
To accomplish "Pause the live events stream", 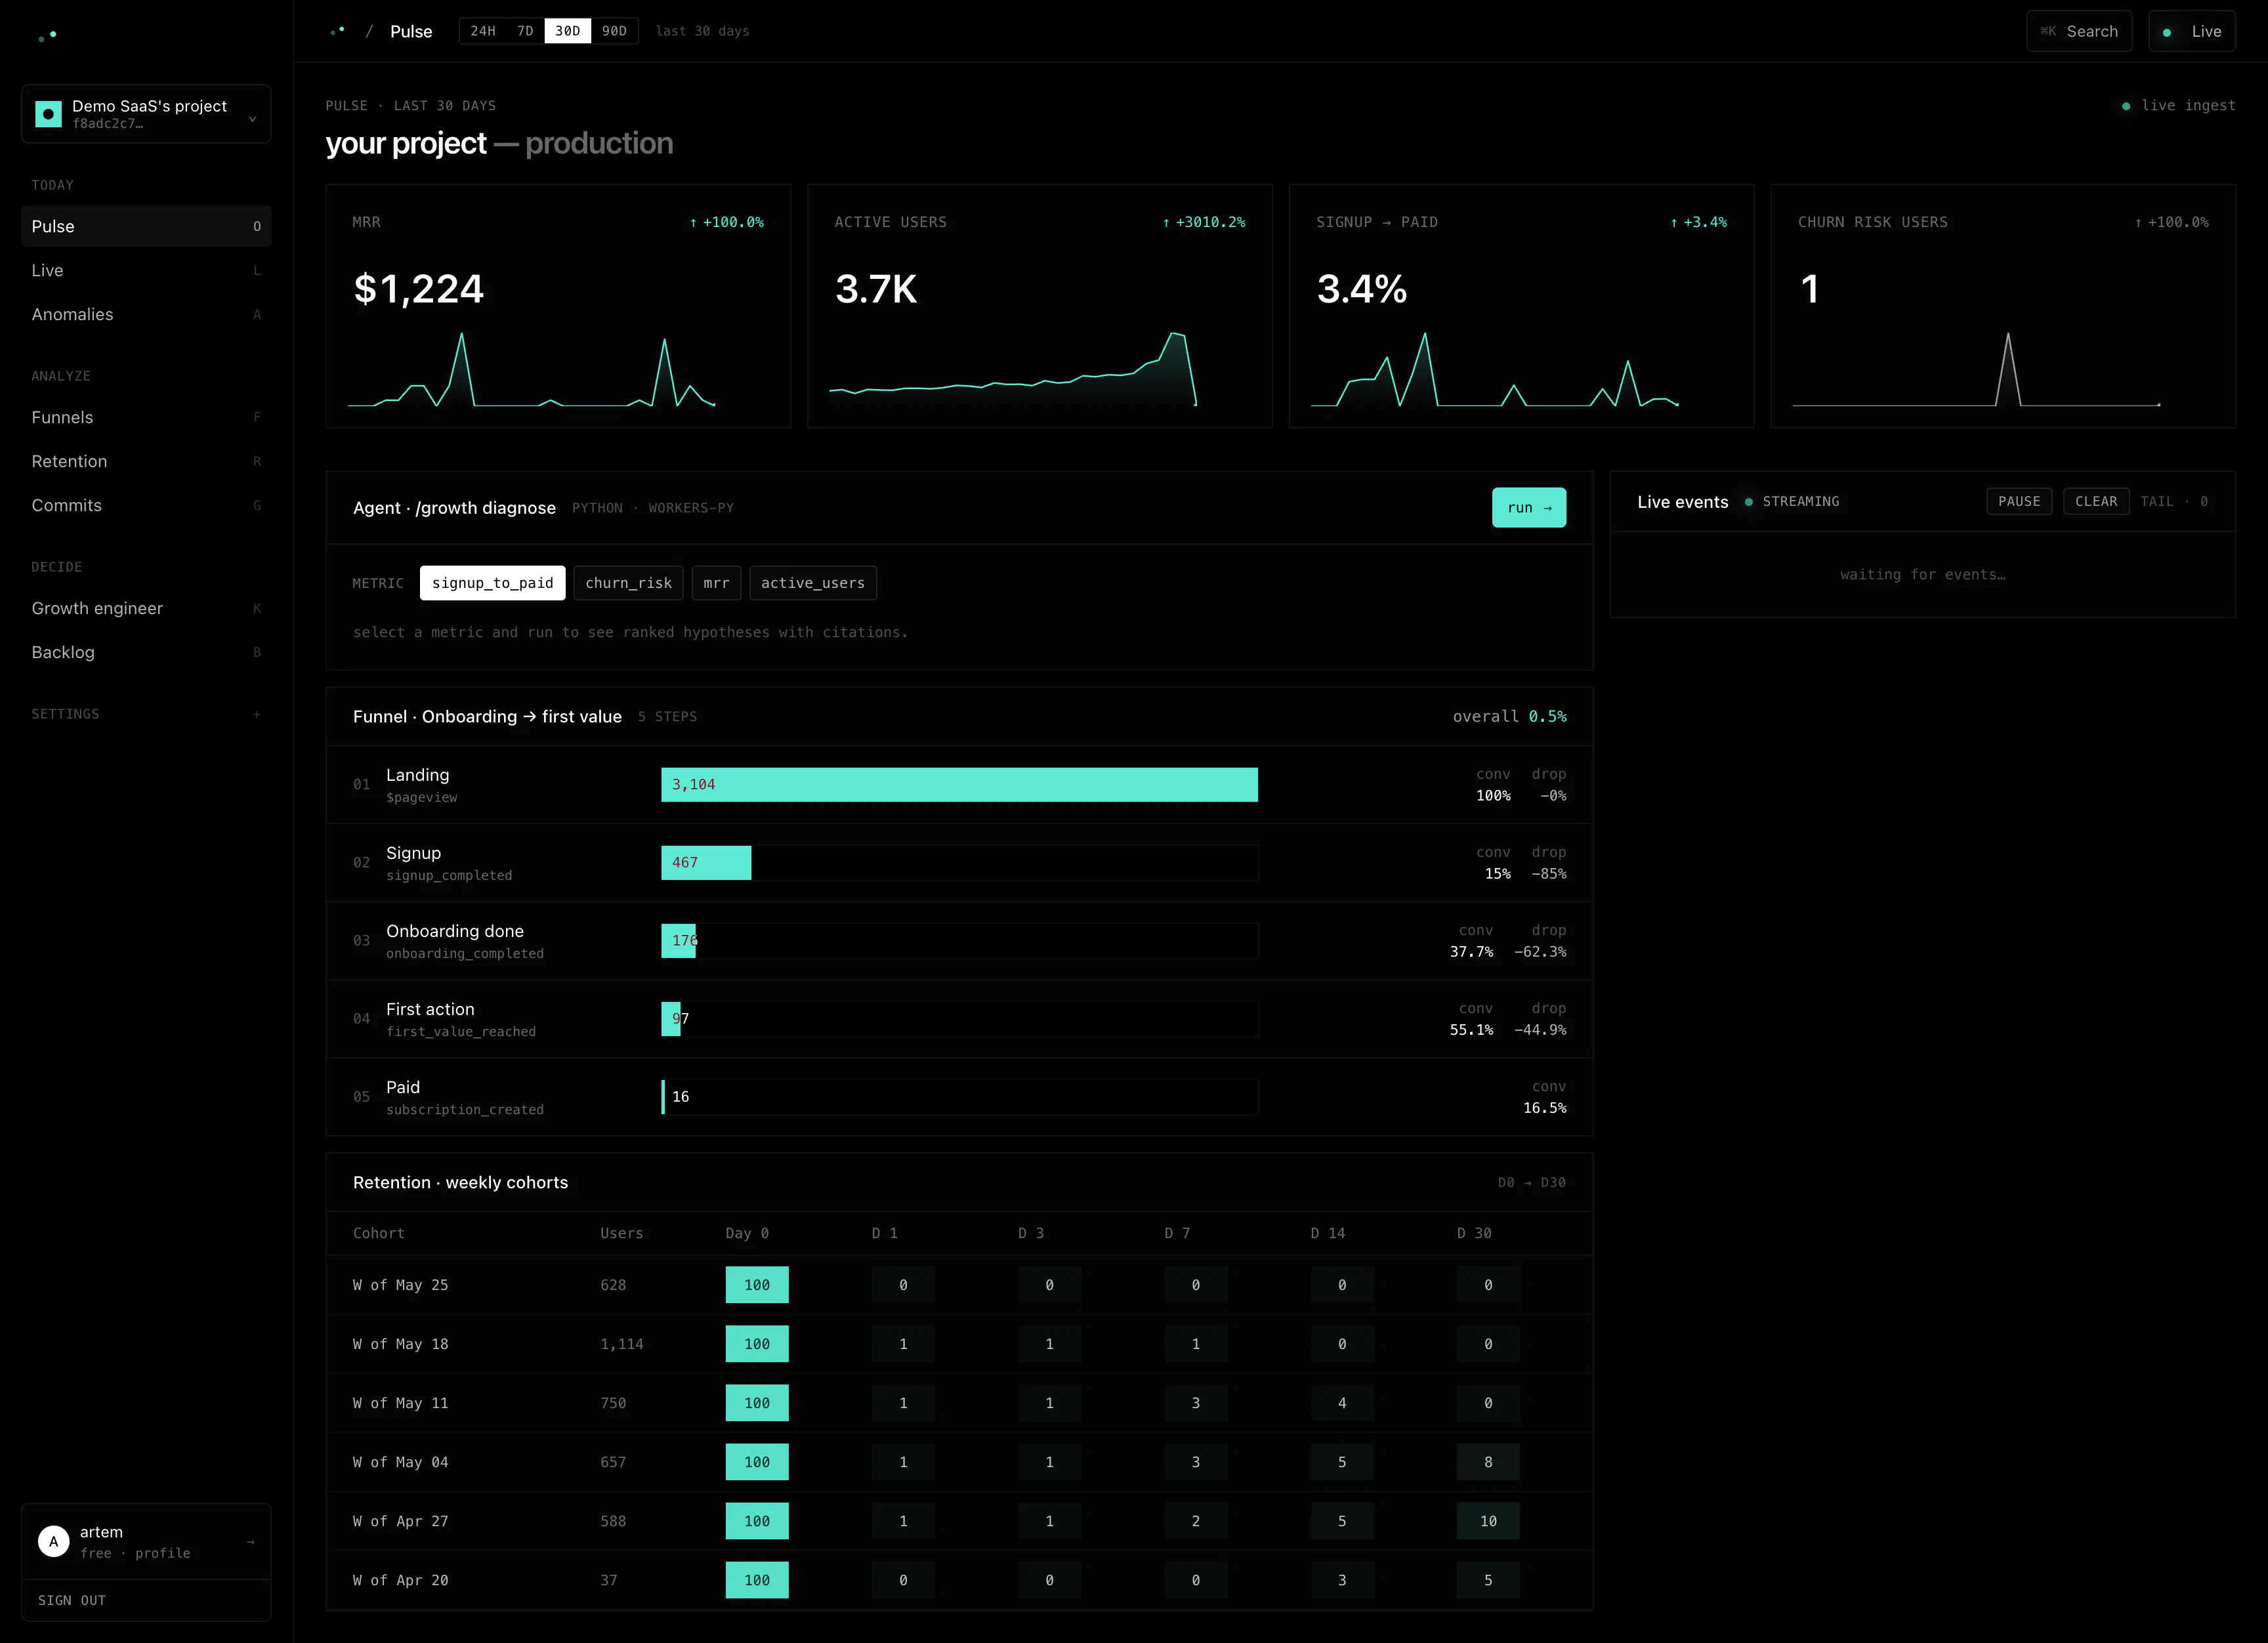I will point(2019,501).
